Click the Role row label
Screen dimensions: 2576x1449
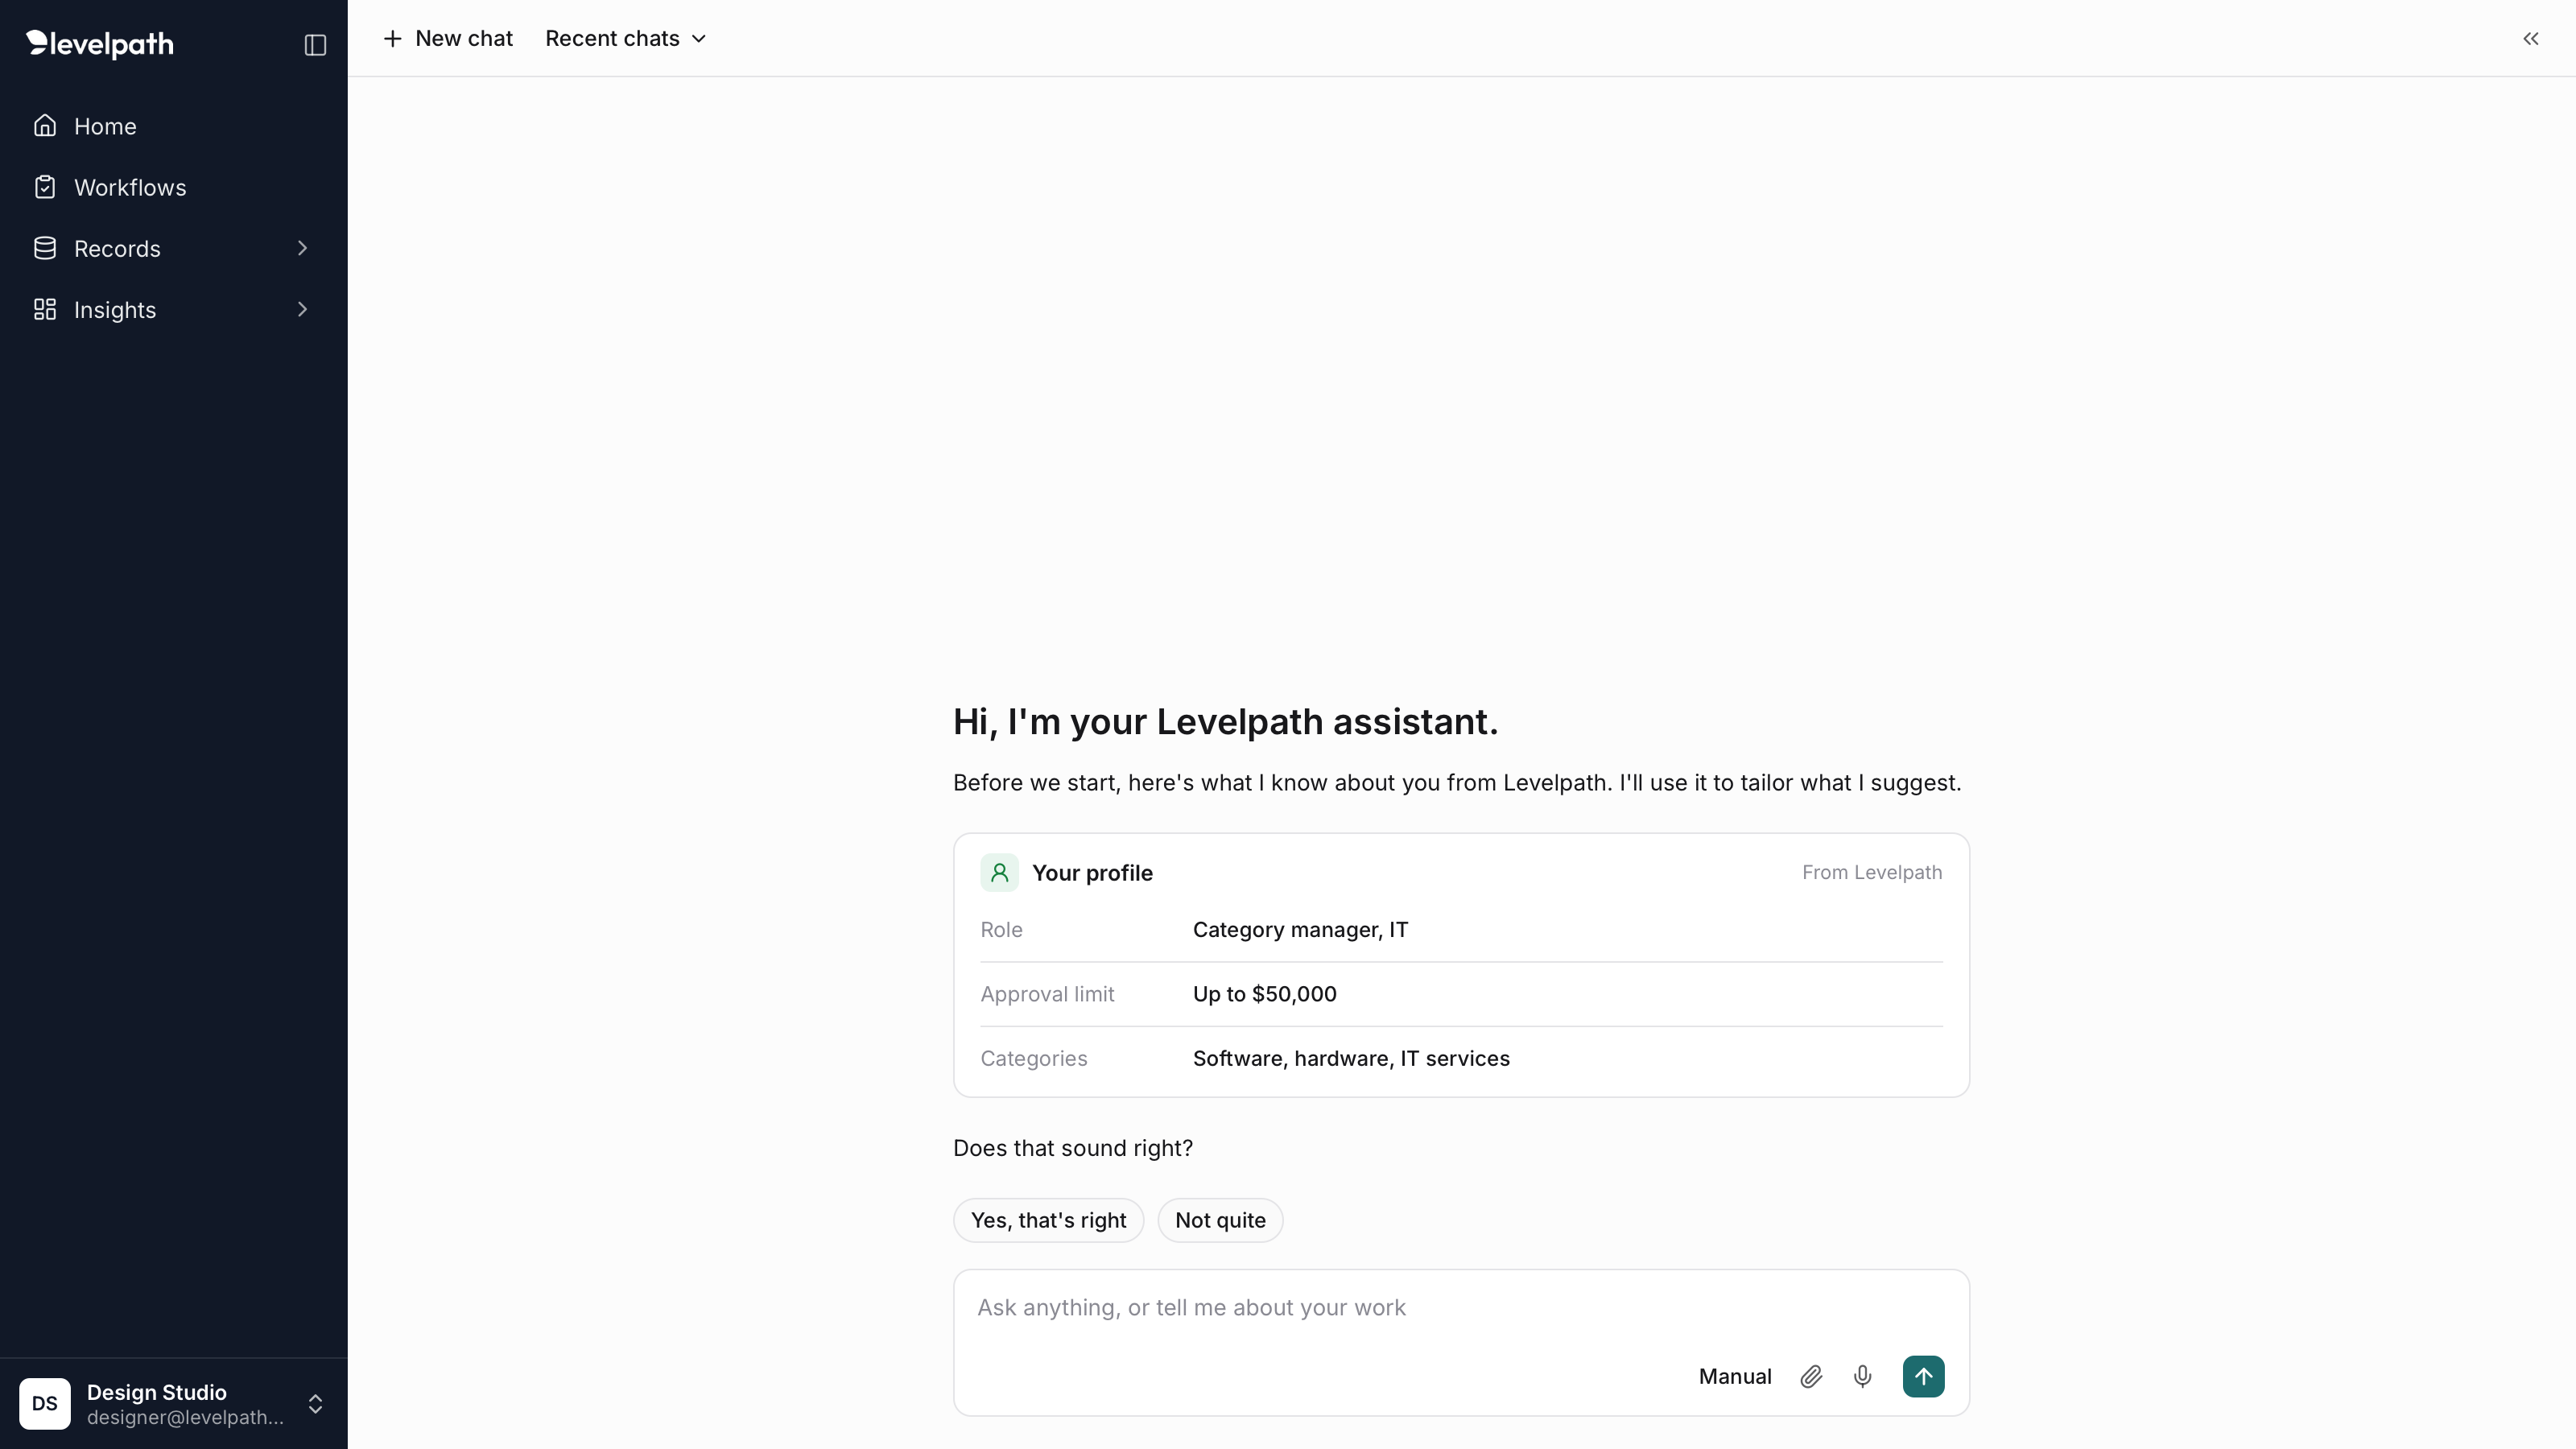coord(1001,929)
